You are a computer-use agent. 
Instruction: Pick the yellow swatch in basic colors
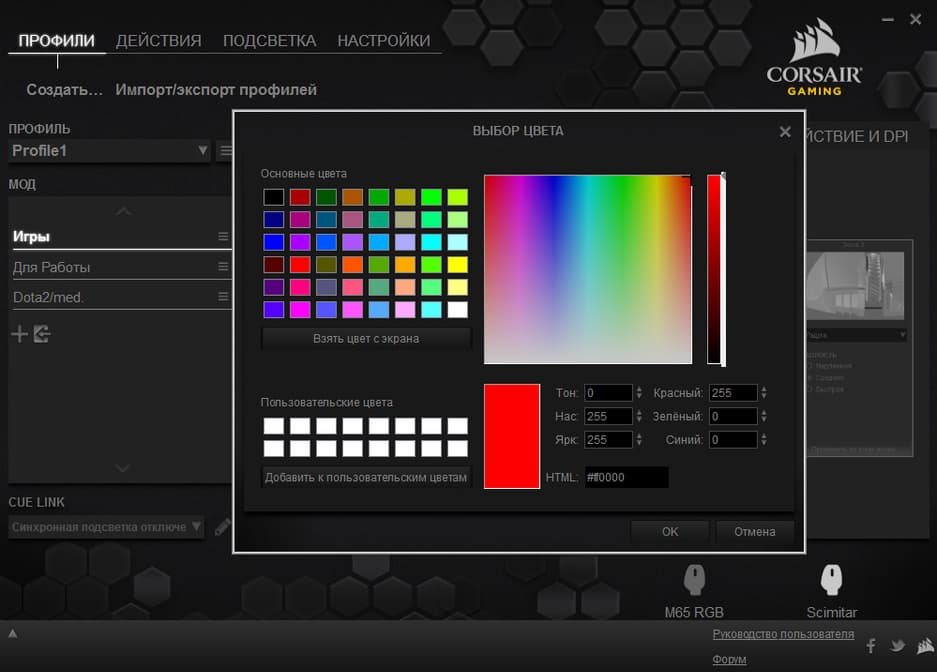point(458,265)
